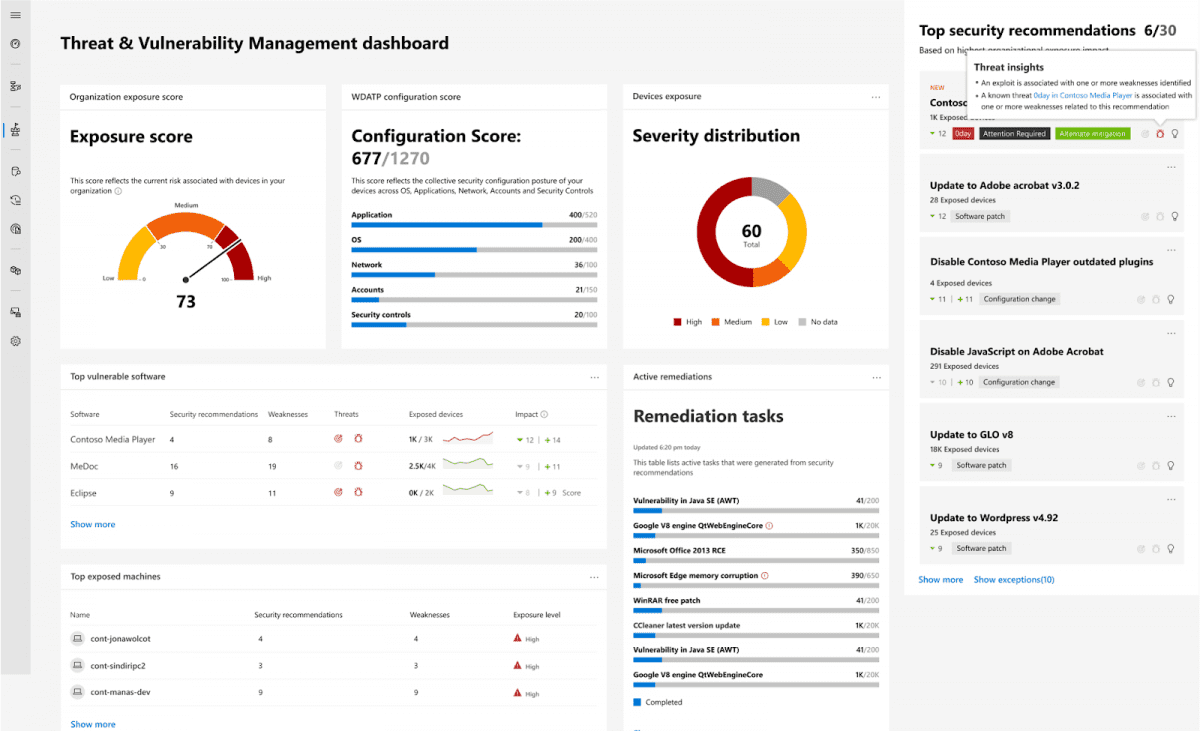Viewport: 1200px width, 731px height.
Task: Open the Show exceptions(10) link
Action: tap(1014, 580)
